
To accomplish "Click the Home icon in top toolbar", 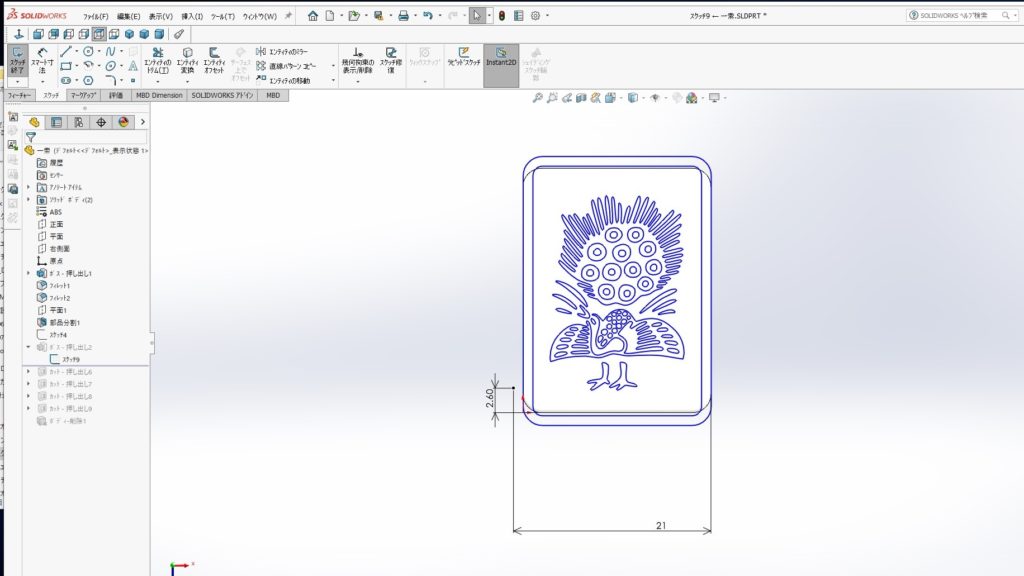I will [x=313, y=16].
